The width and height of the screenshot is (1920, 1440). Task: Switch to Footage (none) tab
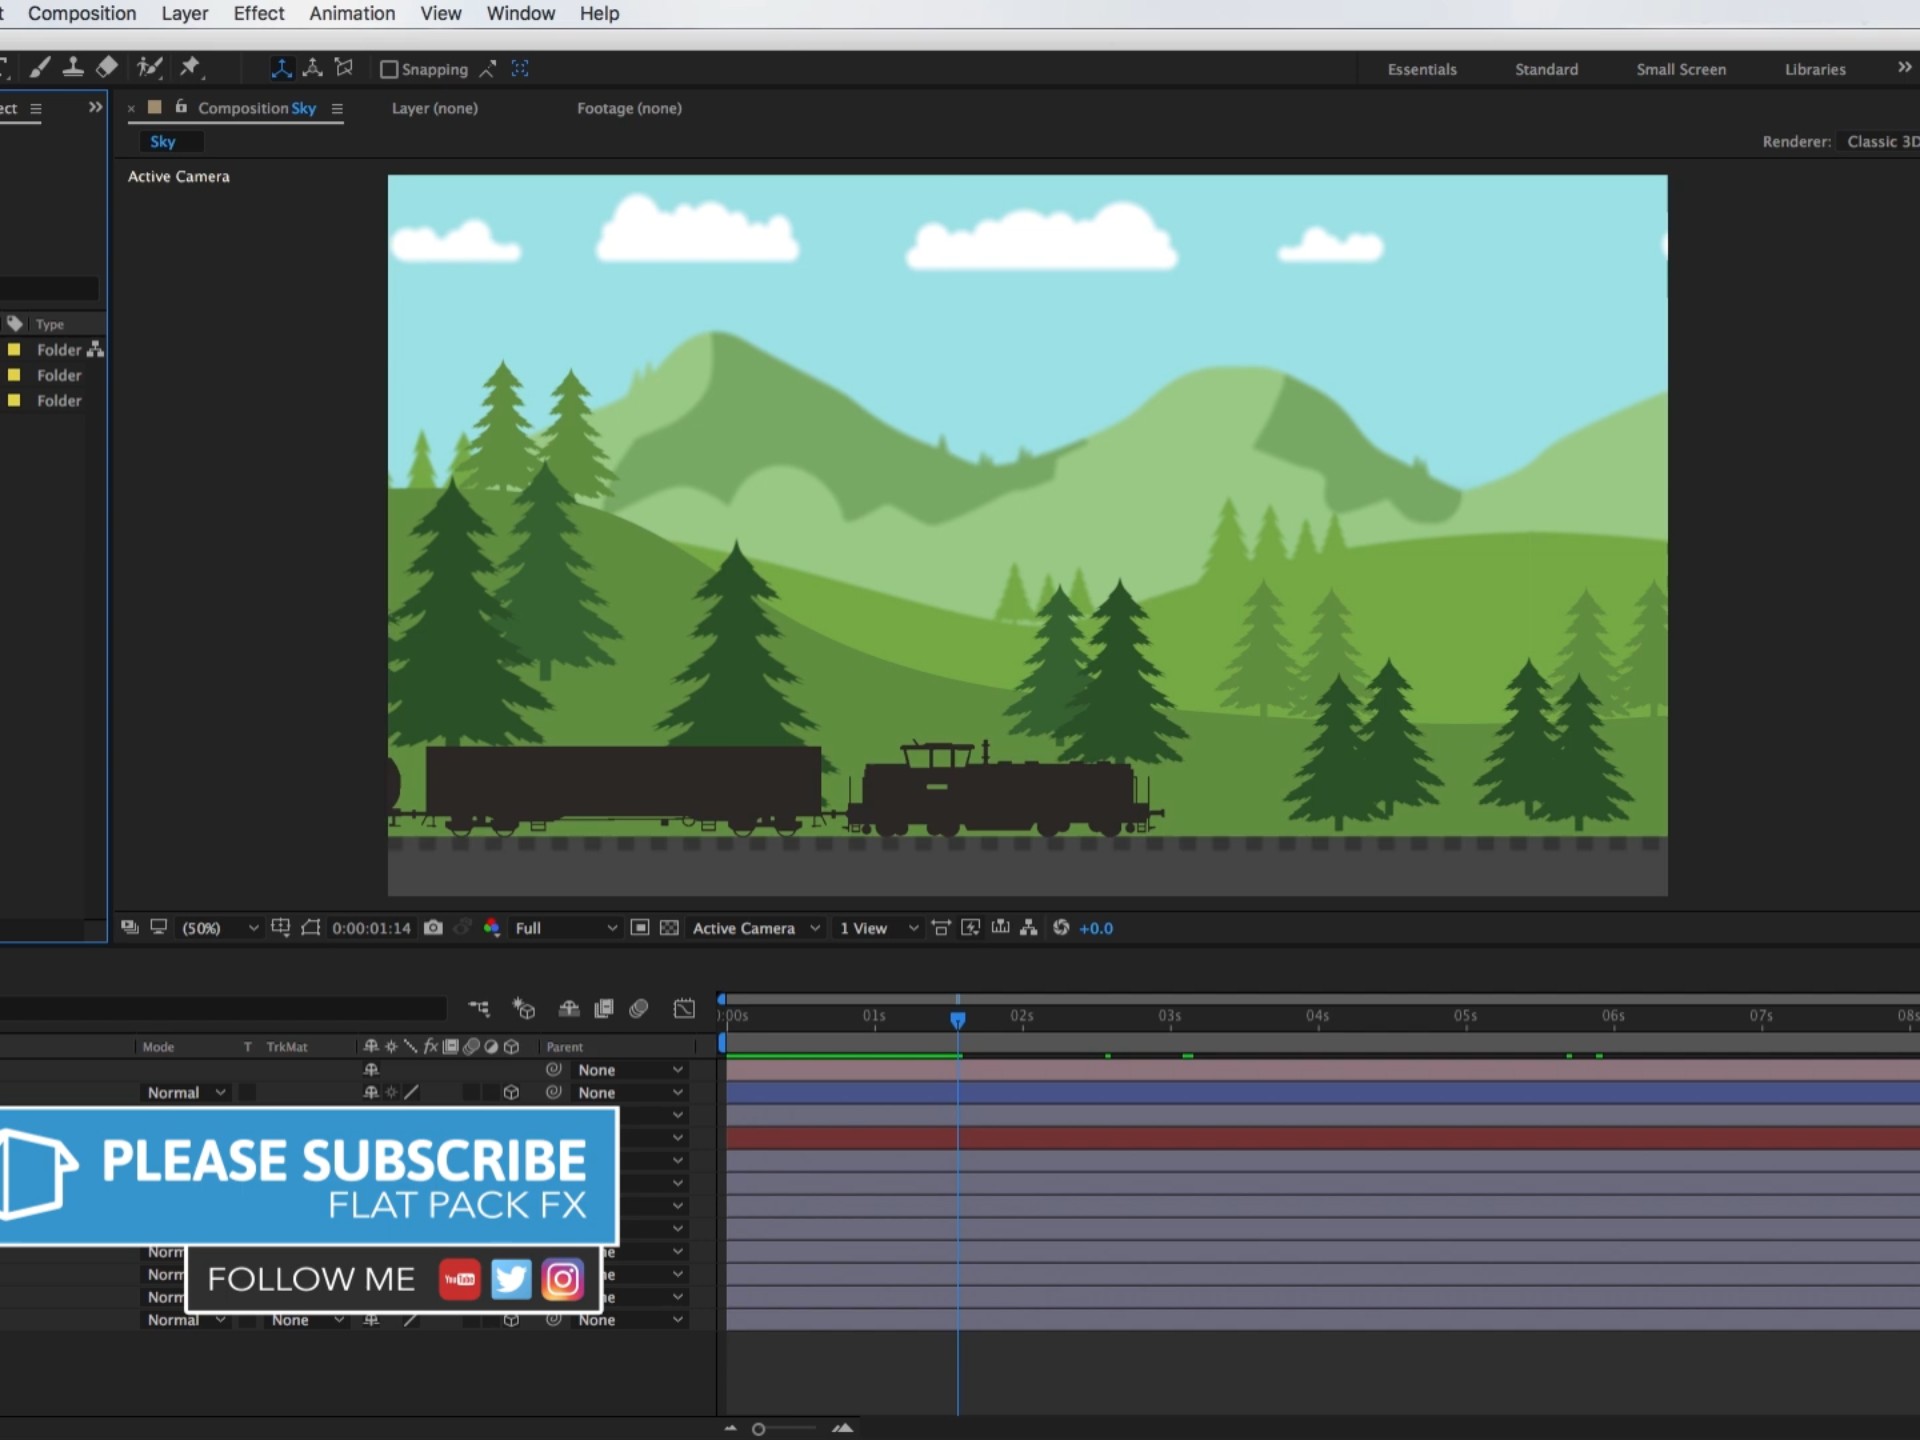click(x=629, y=108)
